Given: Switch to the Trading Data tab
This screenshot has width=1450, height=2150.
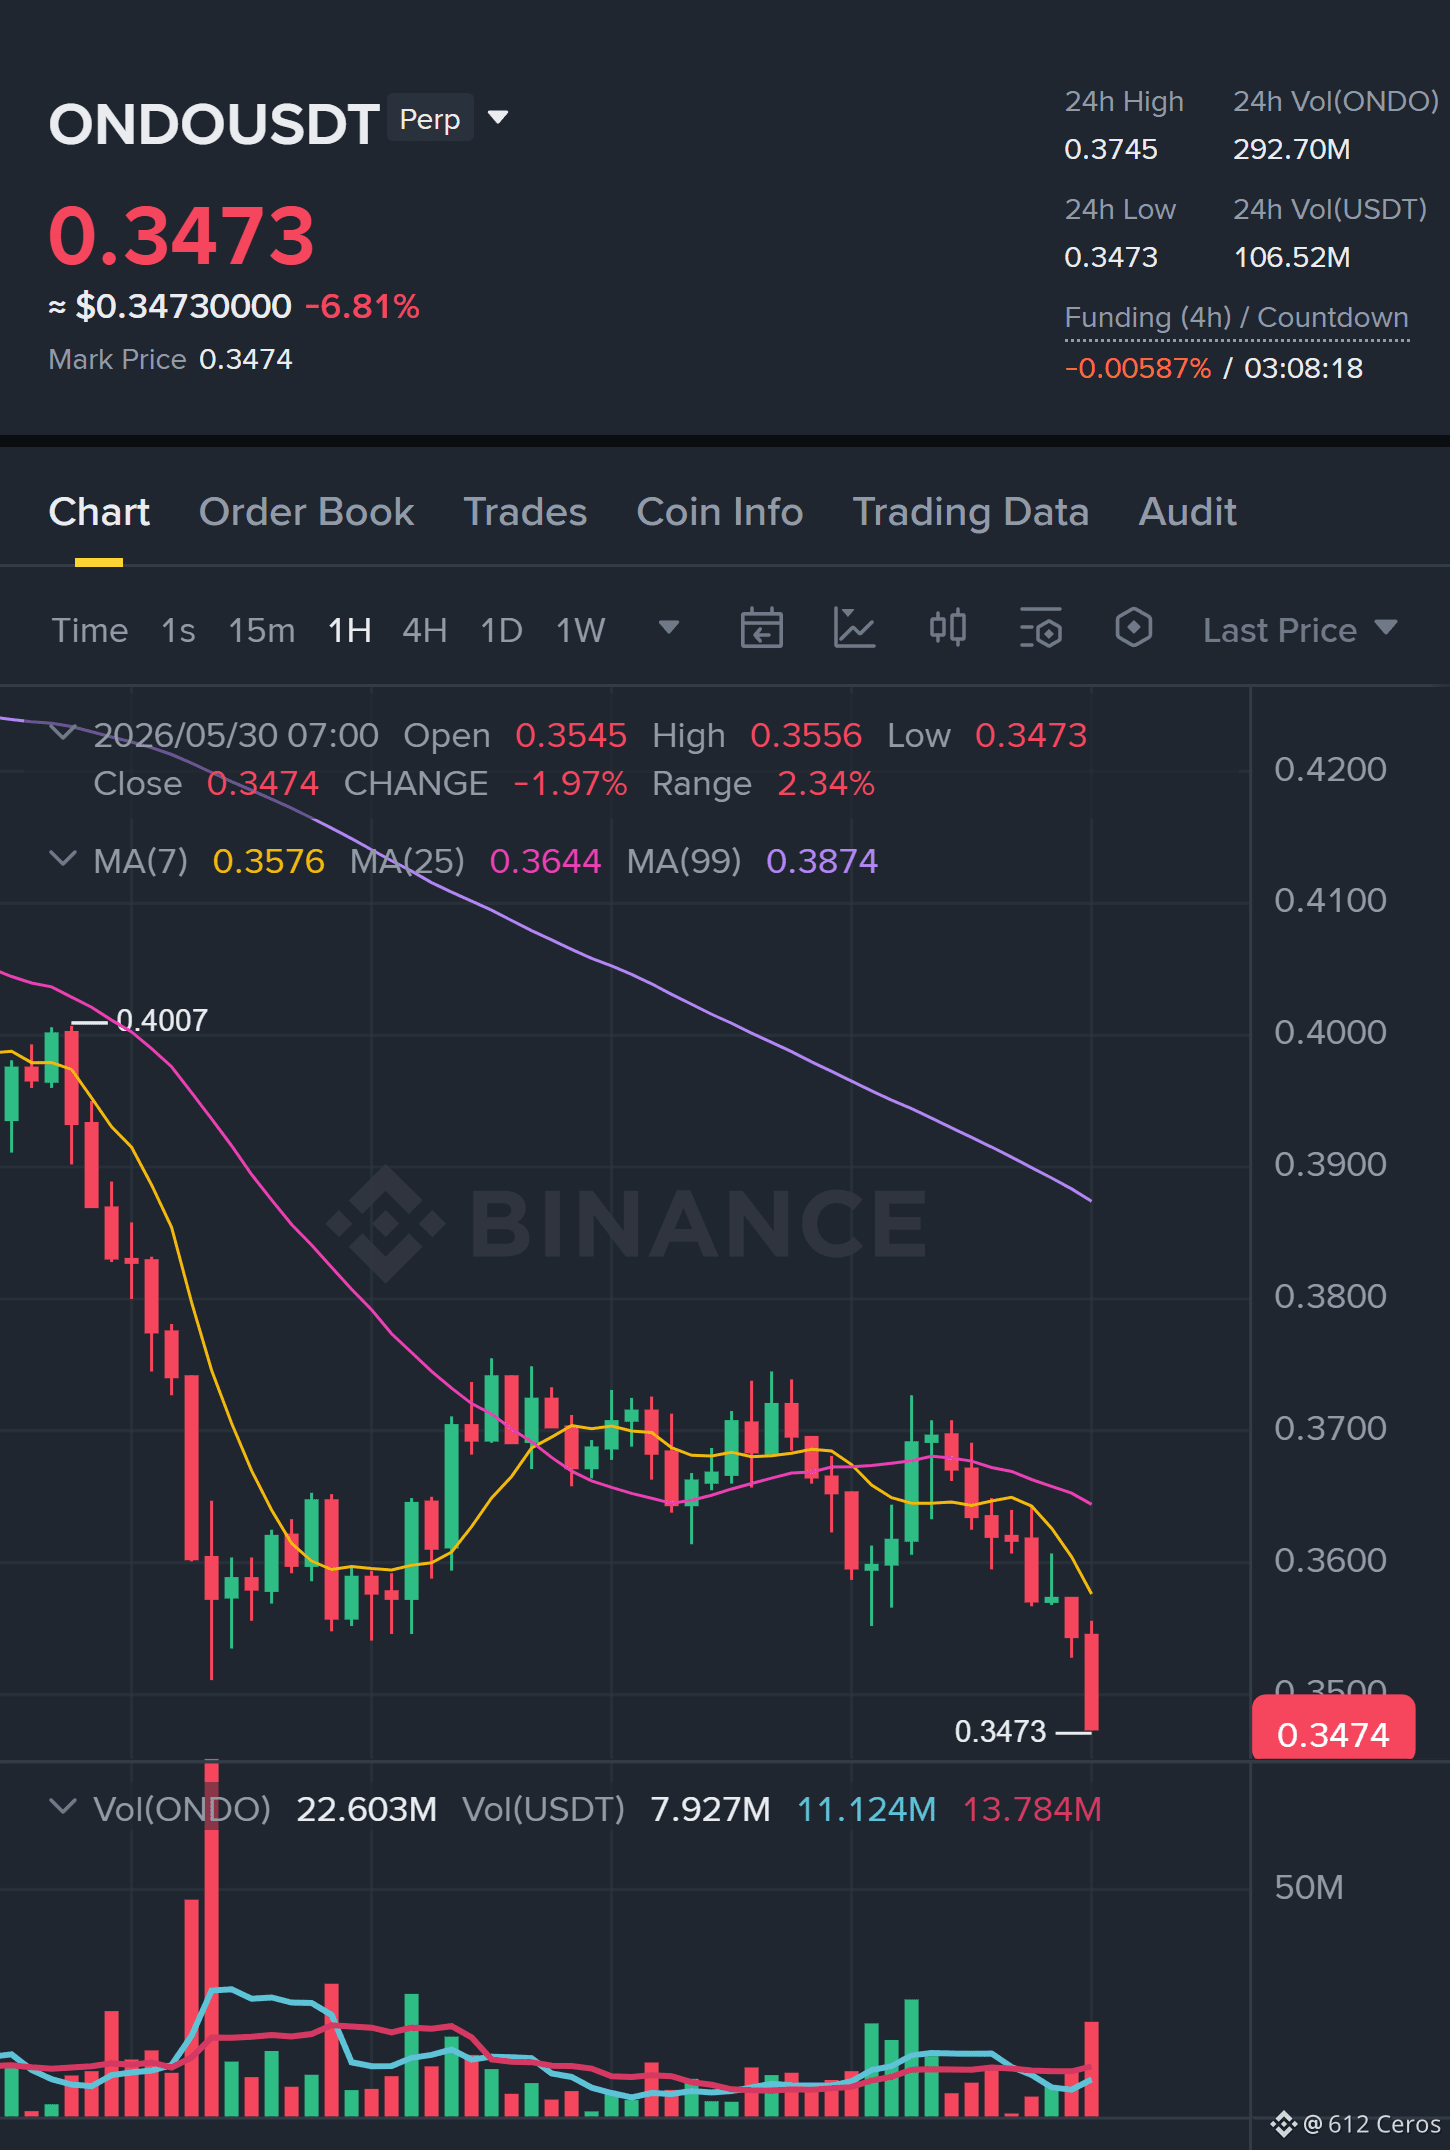Looking at the screenshot, I should coord(970,512).
